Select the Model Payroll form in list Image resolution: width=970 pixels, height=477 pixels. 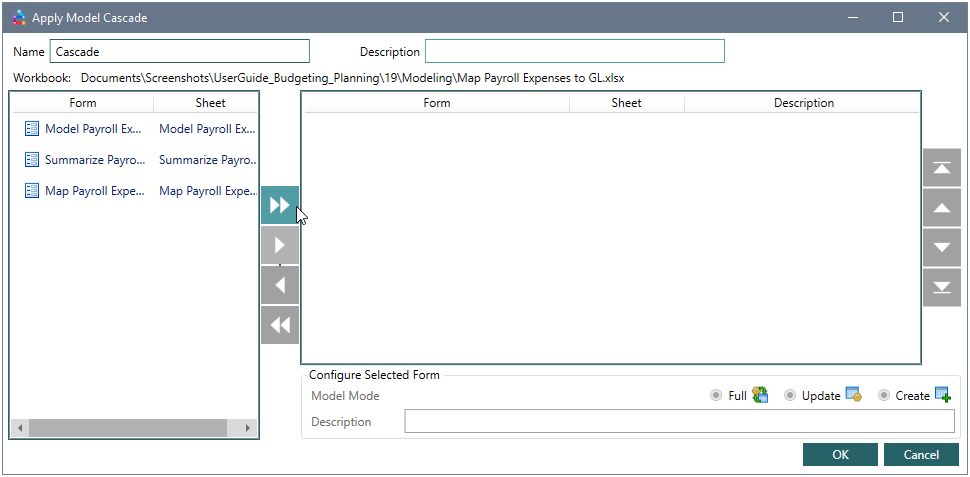pos(94,129)
